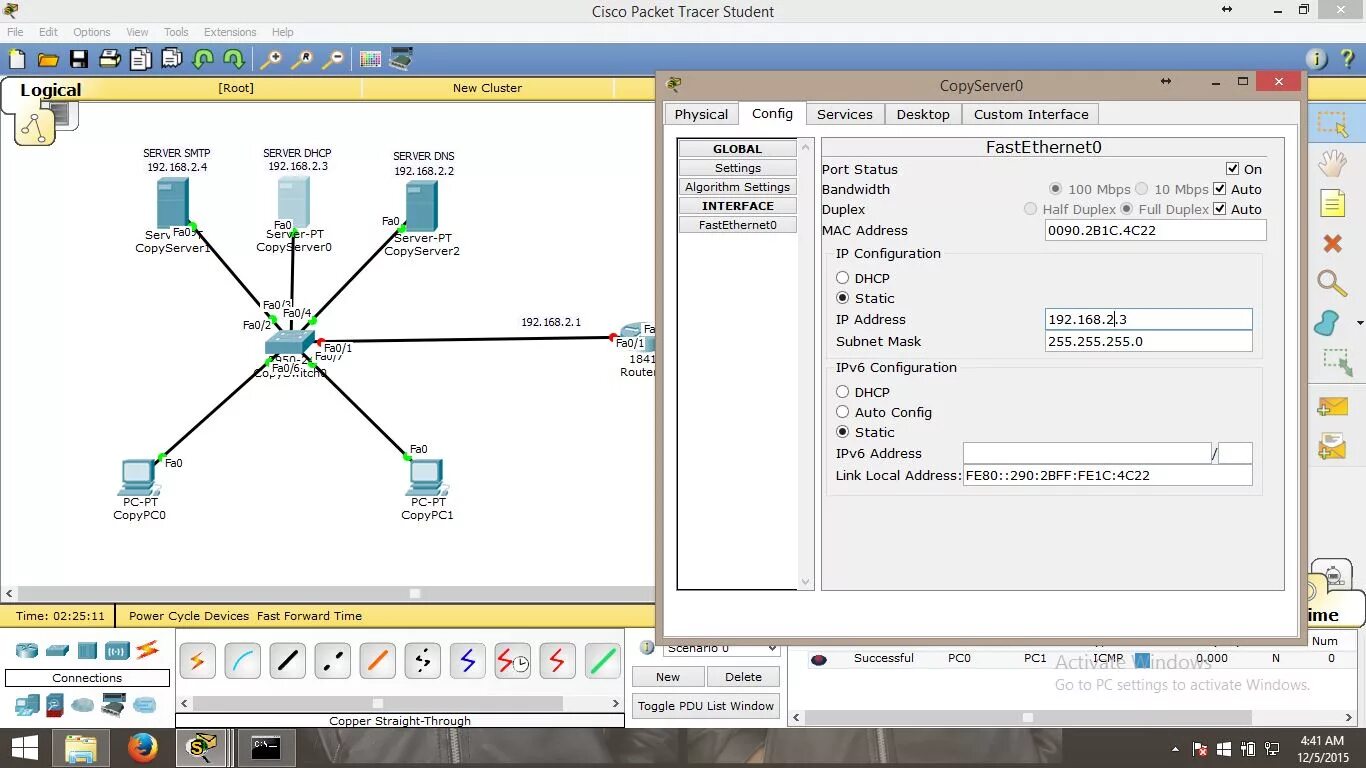
Task: Select Static under IP Configuration
Action: coord(842,298)
